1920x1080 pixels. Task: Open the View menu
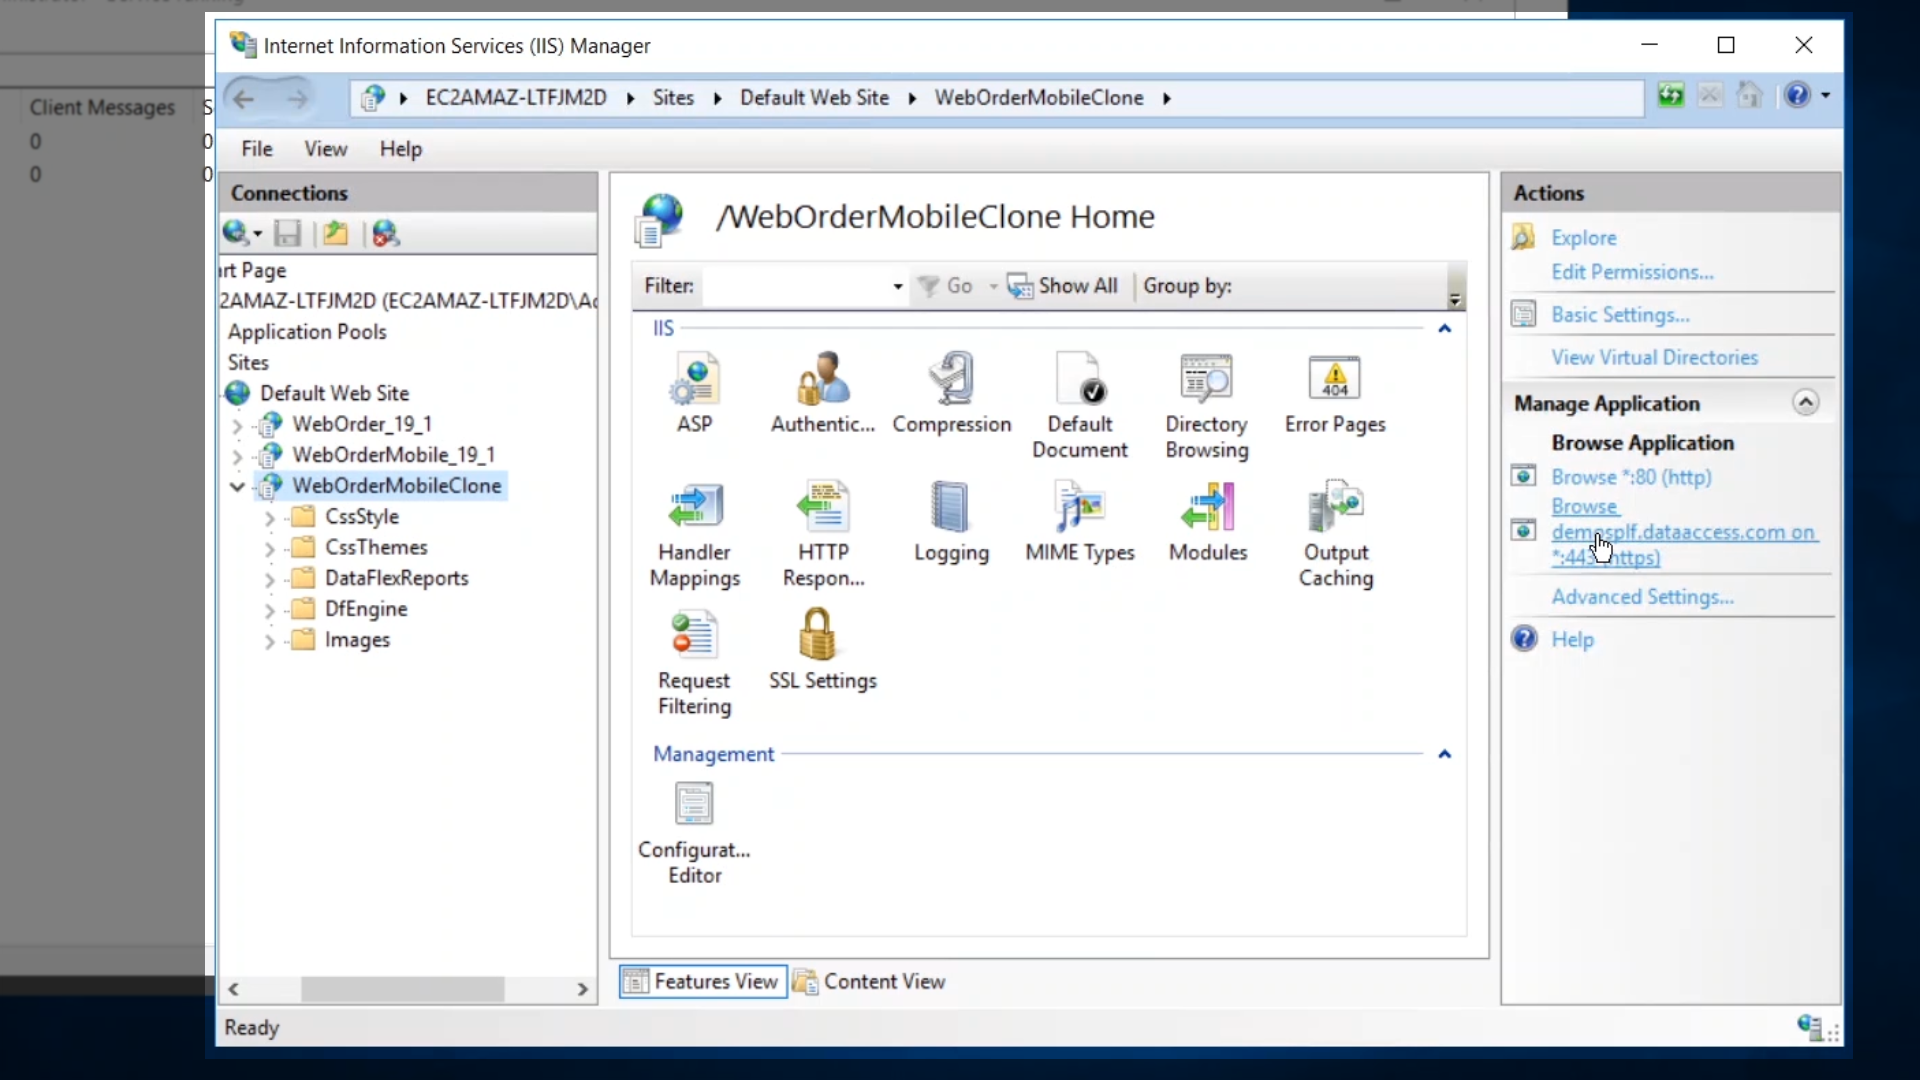pos(325,149)
